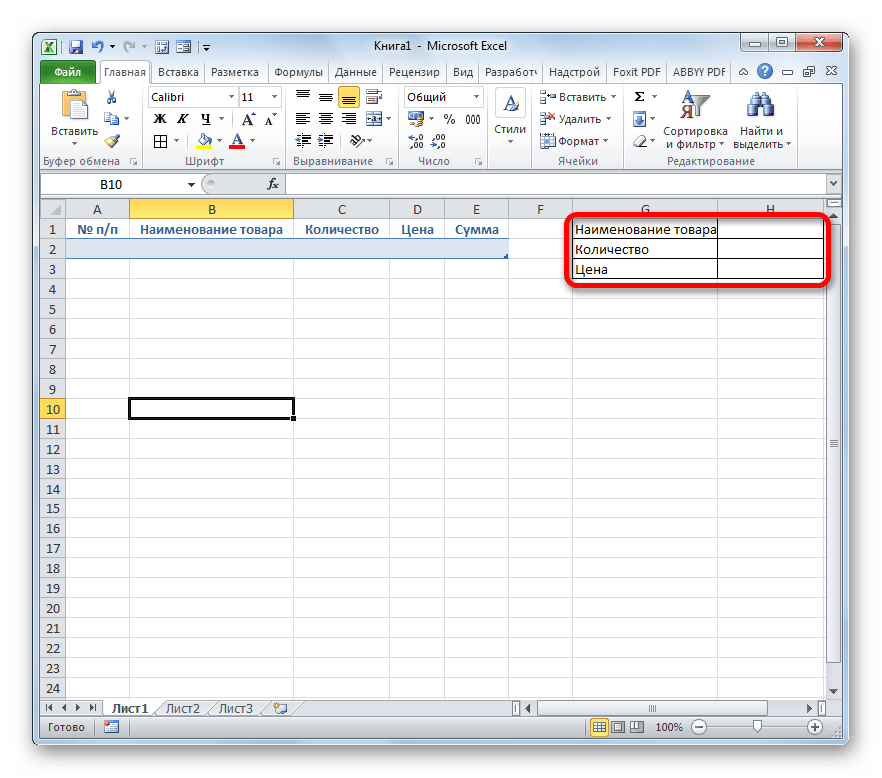Open the fill color dropdown arrow
This screenshot has width=882, height=778.
point(219,141)
